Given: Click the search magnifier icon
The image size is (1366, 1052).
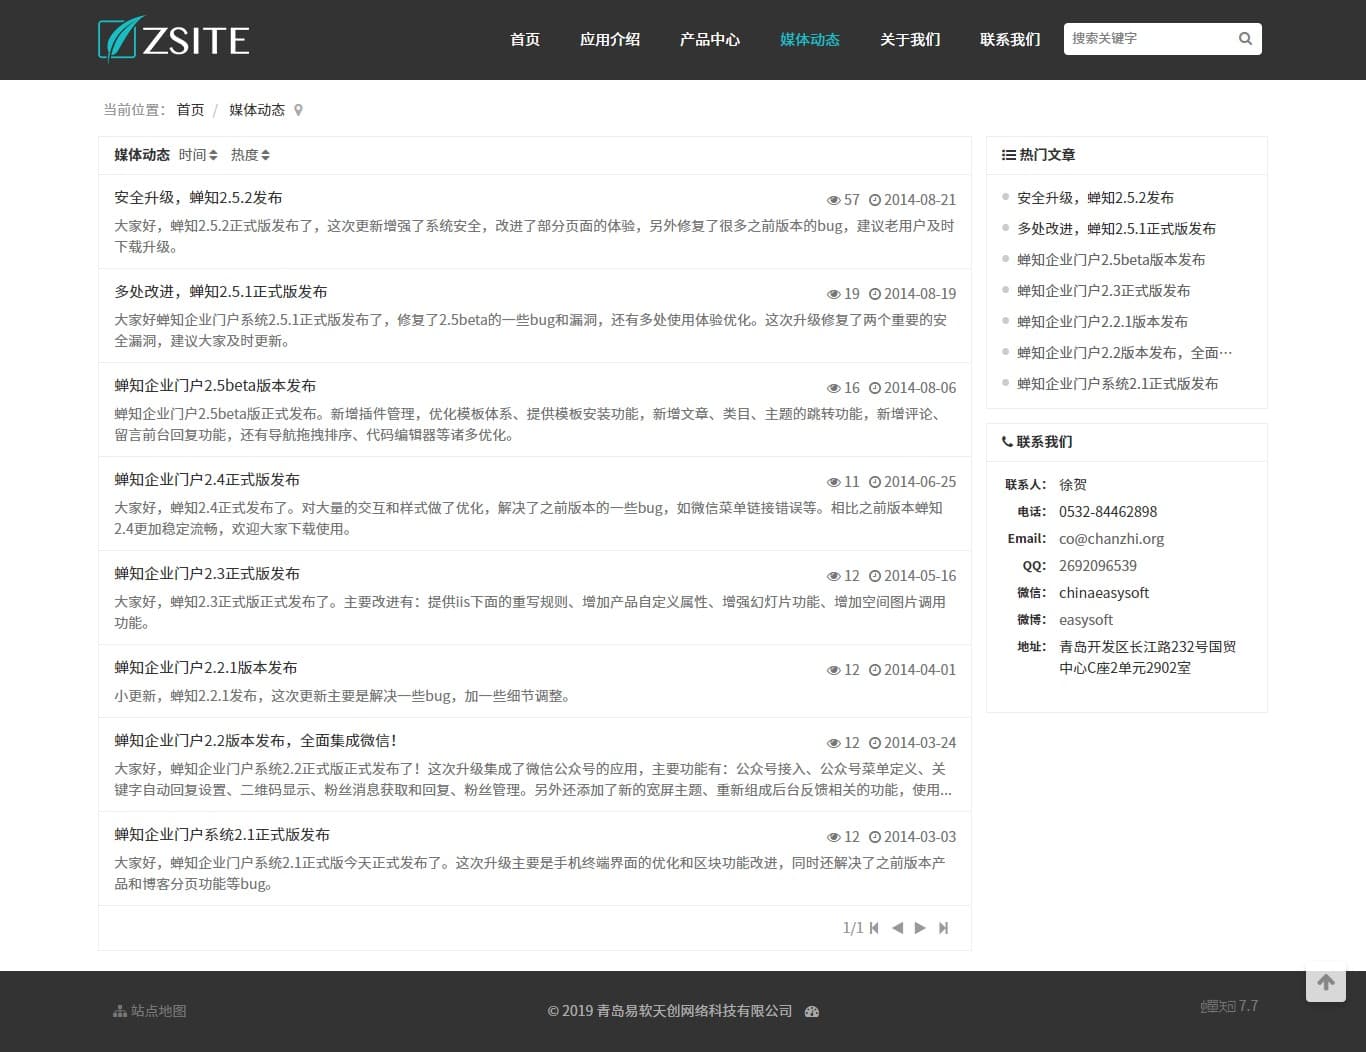Looking at the screenshot, I should (x=1245, y=39).
